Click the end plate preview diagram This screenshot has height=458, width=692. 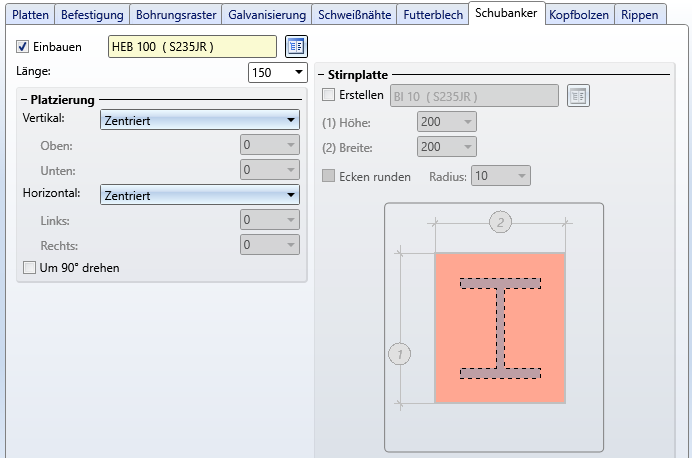(494, 327)
